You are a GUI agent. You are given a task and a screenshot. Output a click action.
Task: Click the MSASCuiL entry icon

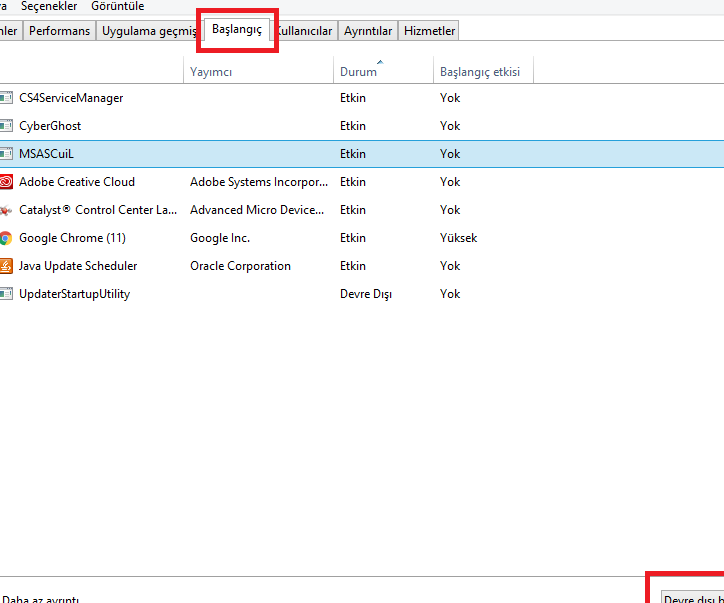point(6,154)
